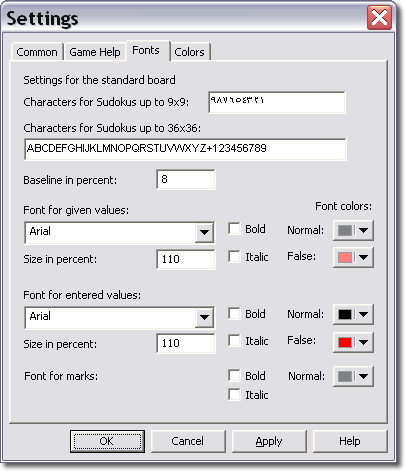Open Normal gray color picker for given values
405x471 pixels.
[x=353, y=230]
